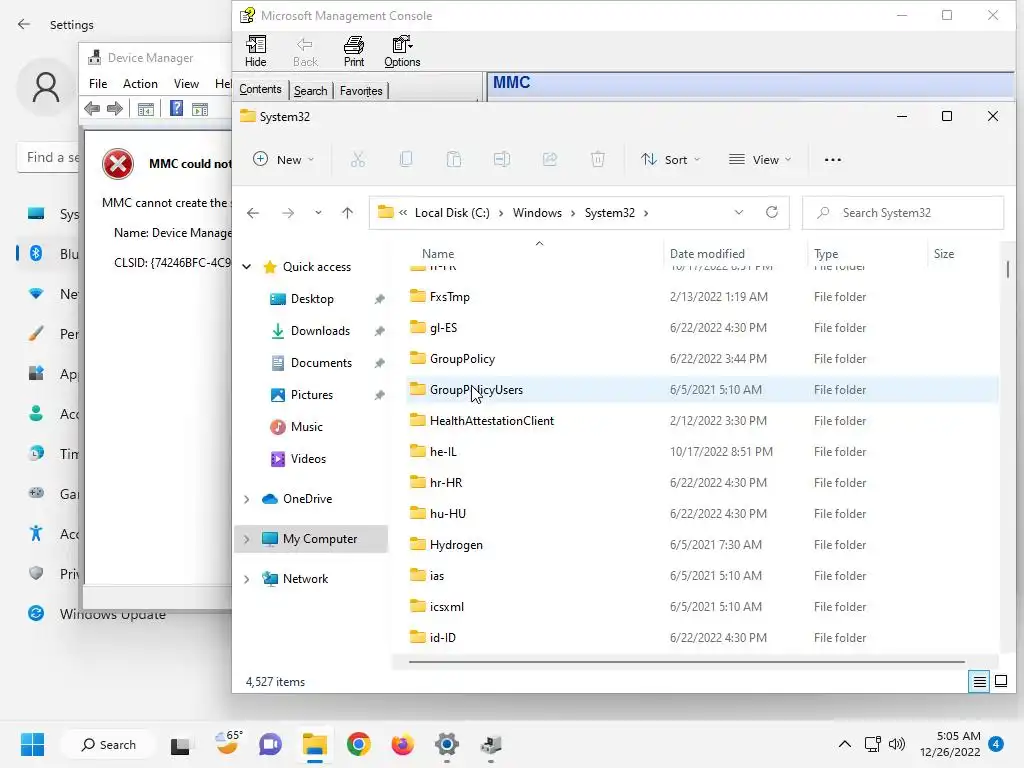Screen dimensions: 1024x768
Task: Open the View dropdown menu
Action: click(760, 159)
